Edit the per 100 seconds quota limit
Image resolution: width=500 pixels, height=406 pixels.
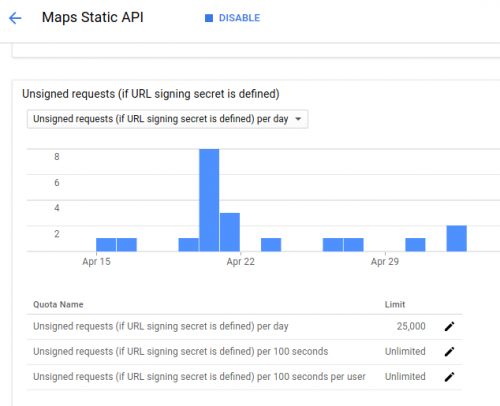pyautogui.click(x=449, y=352)
